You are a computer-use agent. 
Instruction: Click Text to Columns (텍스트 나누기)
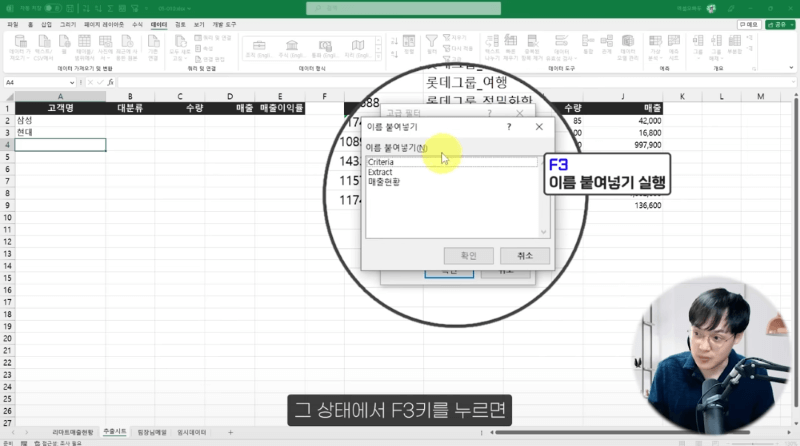pos(492,47)
